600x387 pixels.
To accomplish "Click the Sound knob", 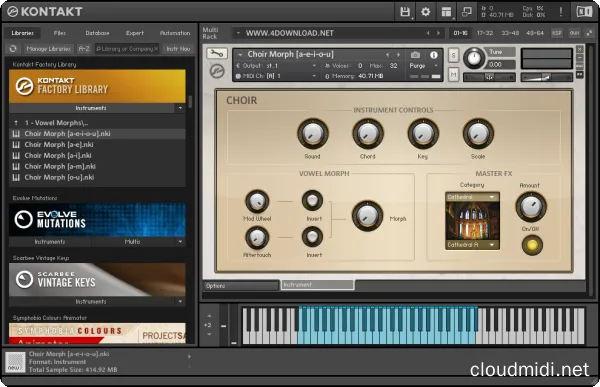I will tap(313, 134).
